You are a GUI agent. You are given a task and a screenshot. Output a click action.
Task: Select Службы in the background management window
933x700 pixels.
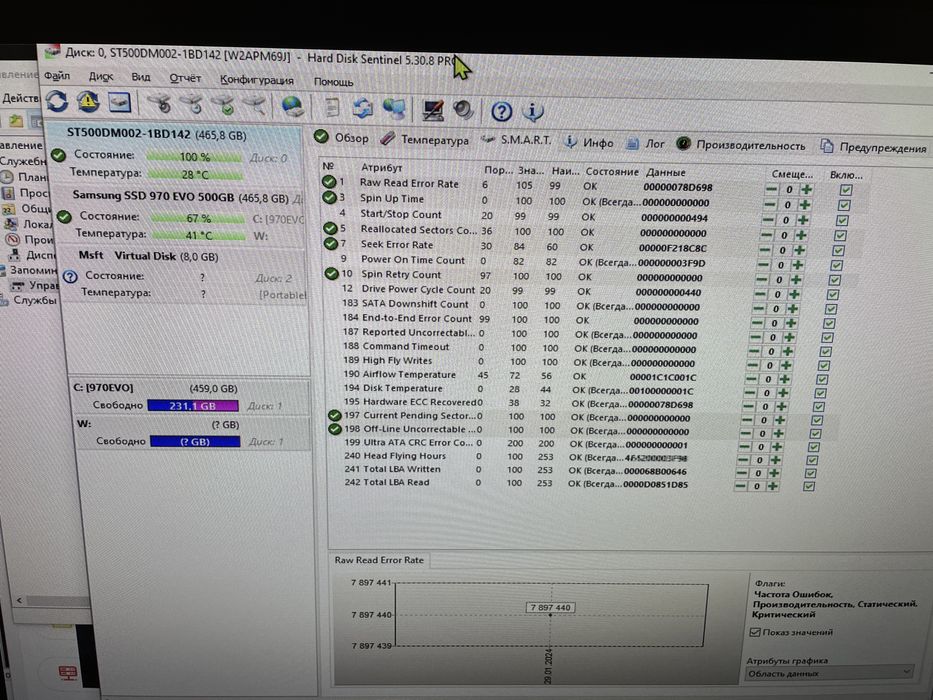point(35,300)
